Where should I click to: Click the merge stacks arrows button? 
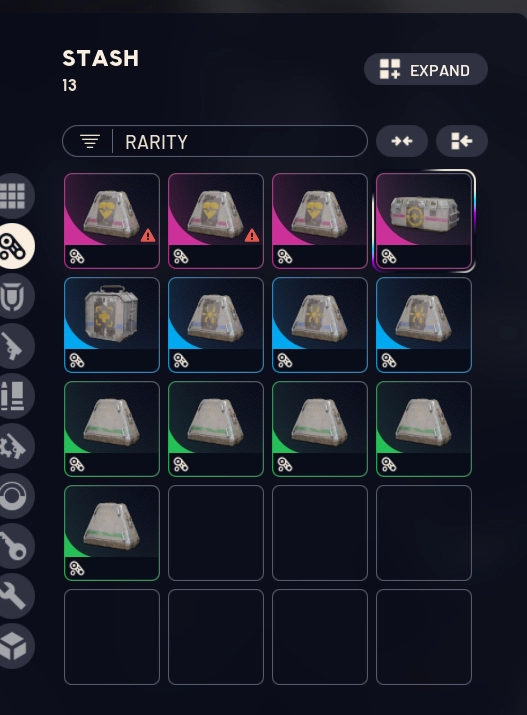[402, 141]
